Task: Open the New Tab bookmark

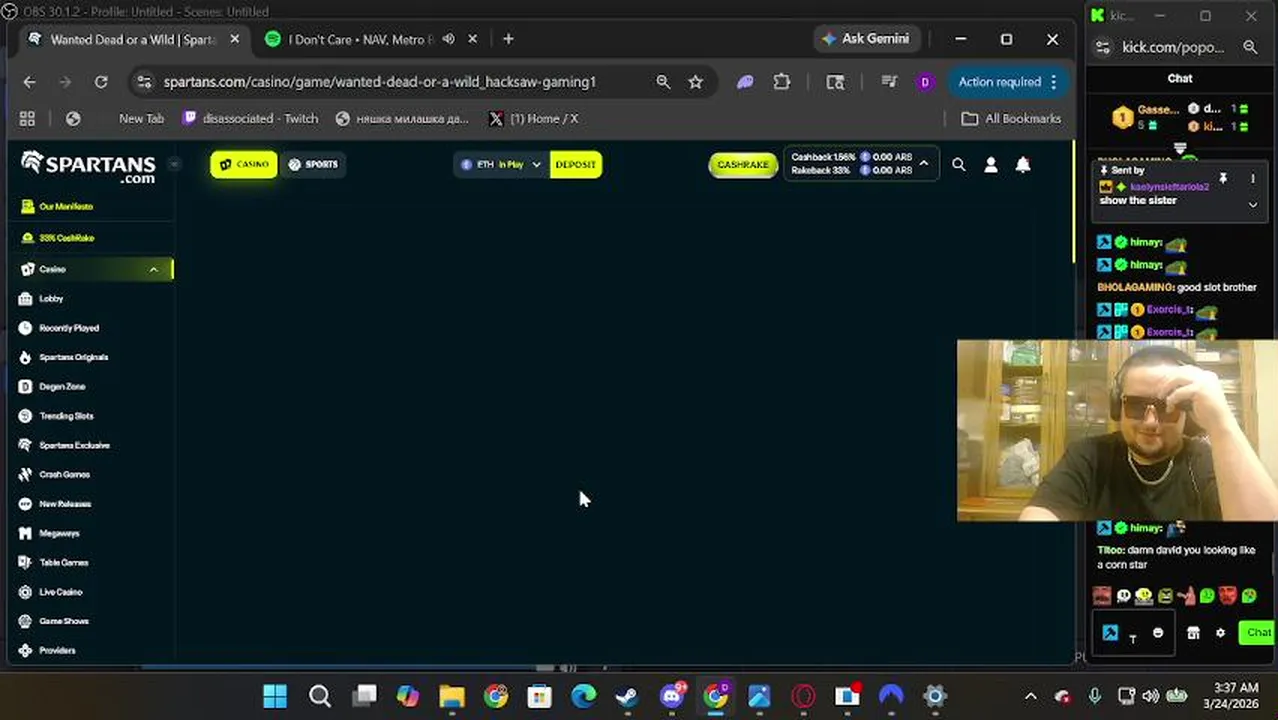Action: (141, 118)
